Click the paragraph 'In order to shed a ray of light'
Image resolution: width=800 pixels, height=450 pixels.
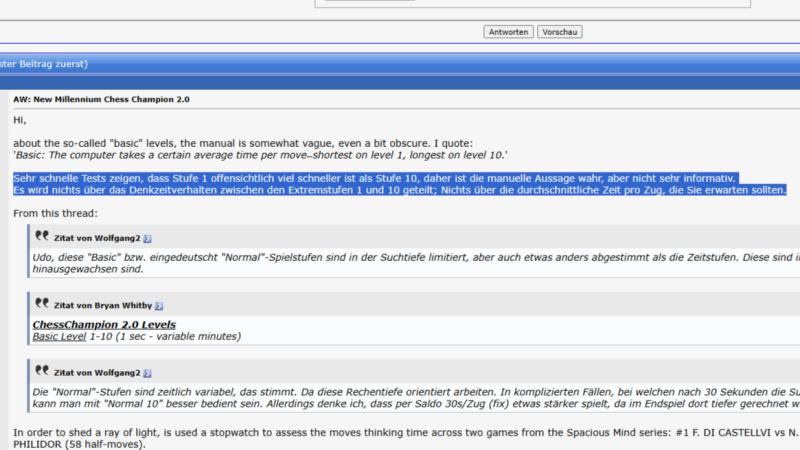[406, 438]
